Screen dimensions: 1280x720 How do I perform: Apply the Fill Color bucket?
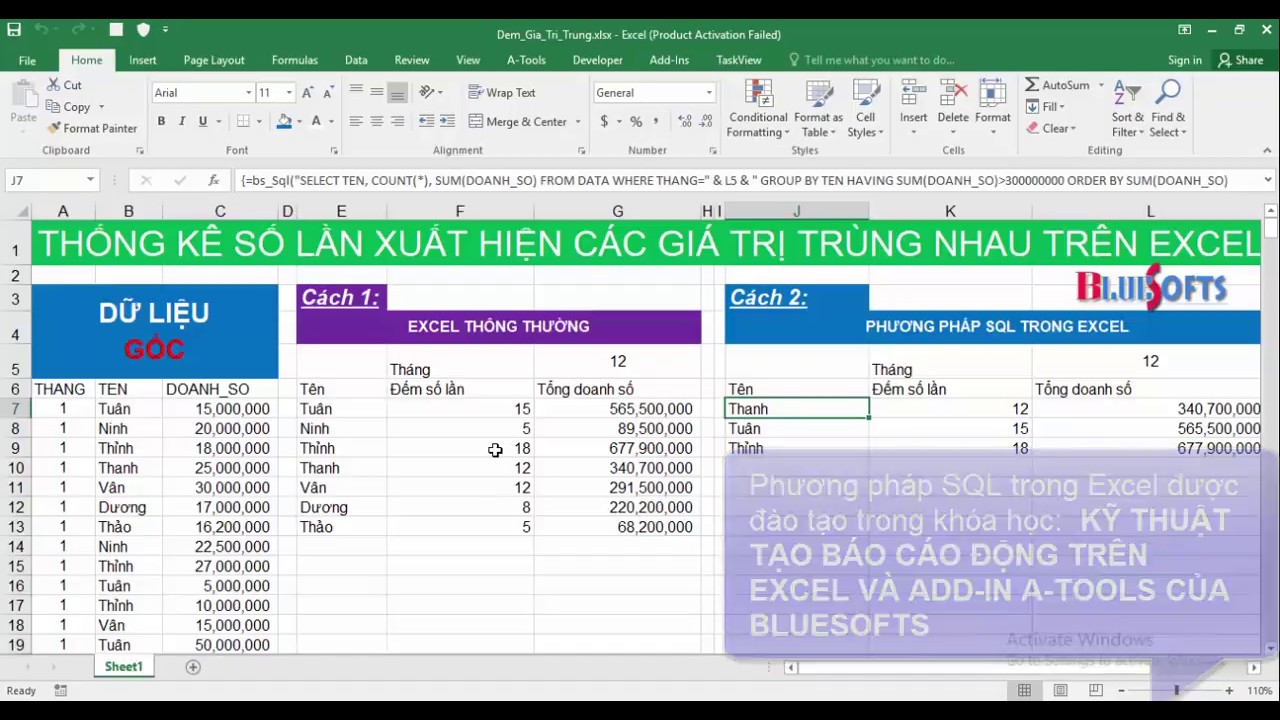284,122
